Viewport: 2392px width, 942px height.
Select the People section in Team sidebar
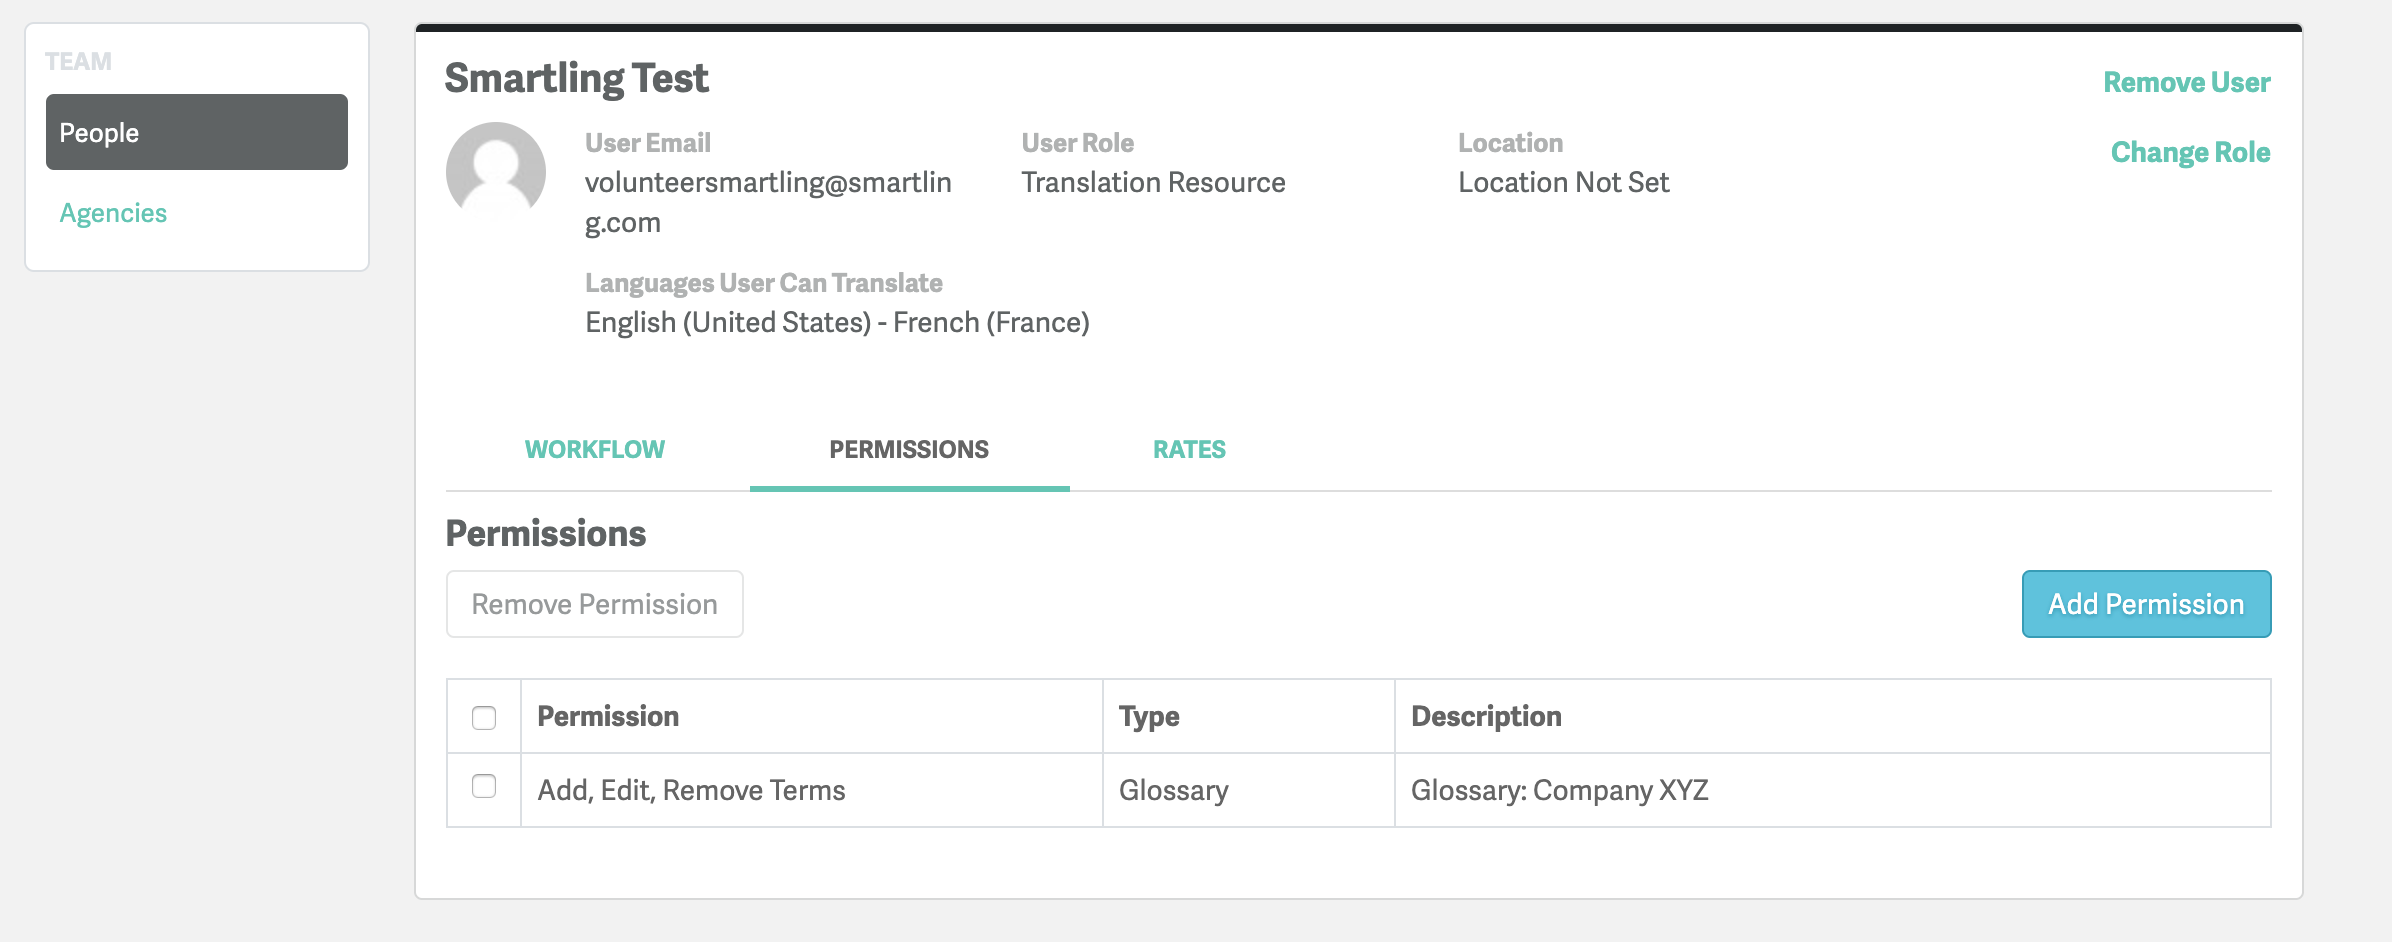click(x=196, y=132)
